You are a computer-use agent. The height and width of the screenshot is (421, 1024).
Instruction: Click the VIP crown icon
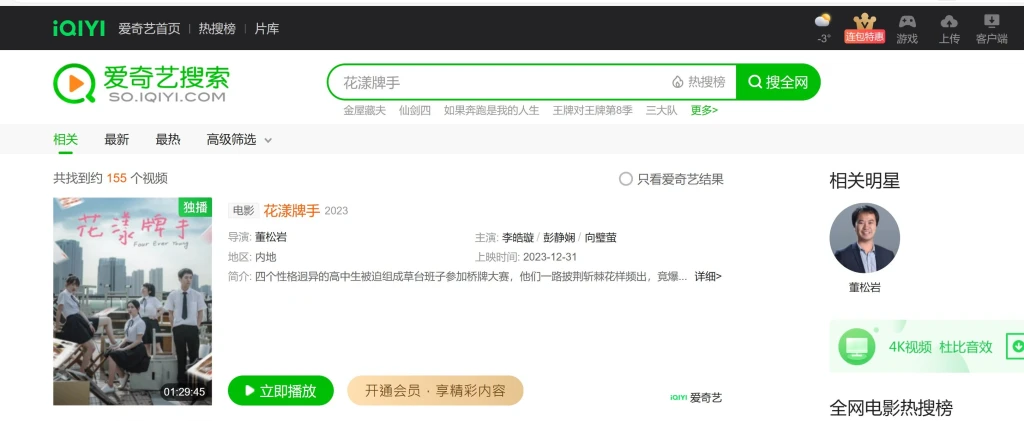click(864, 21)
